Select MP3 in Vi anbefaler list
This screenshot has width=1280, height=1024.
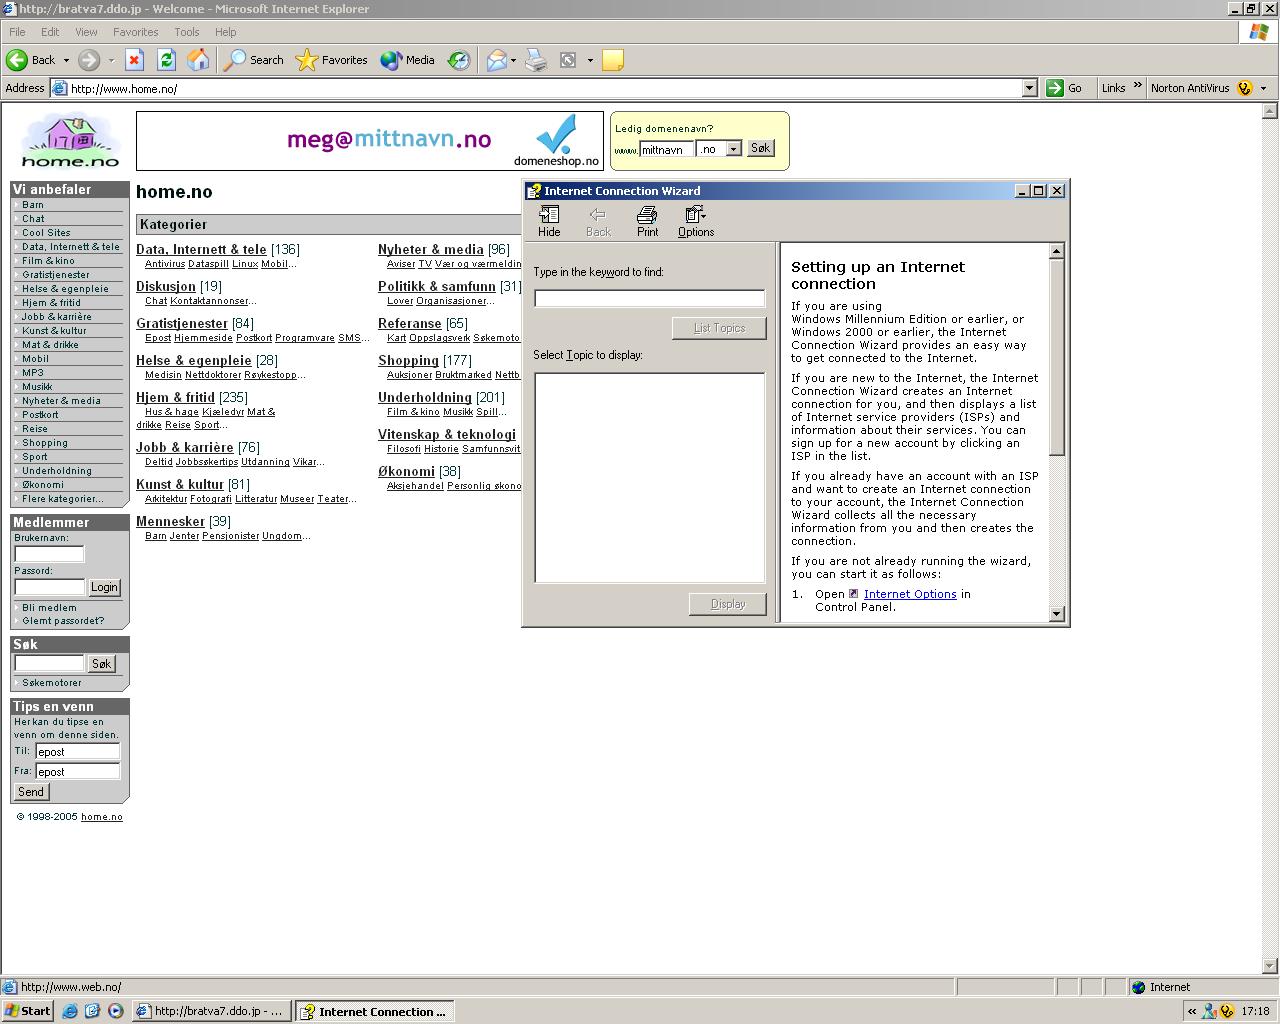(33, 373)
